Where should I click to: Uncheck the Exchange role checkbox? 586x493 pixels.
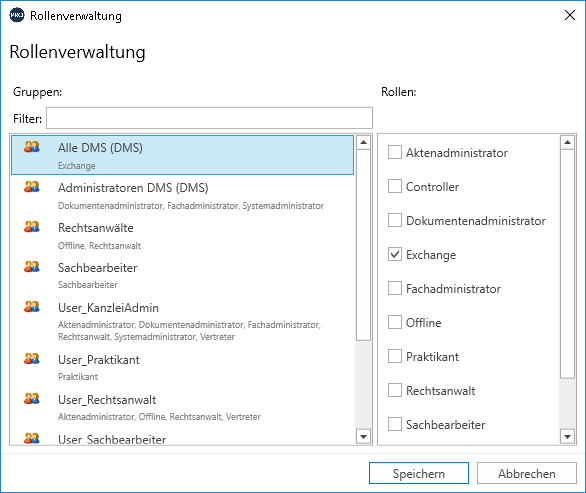395,254
